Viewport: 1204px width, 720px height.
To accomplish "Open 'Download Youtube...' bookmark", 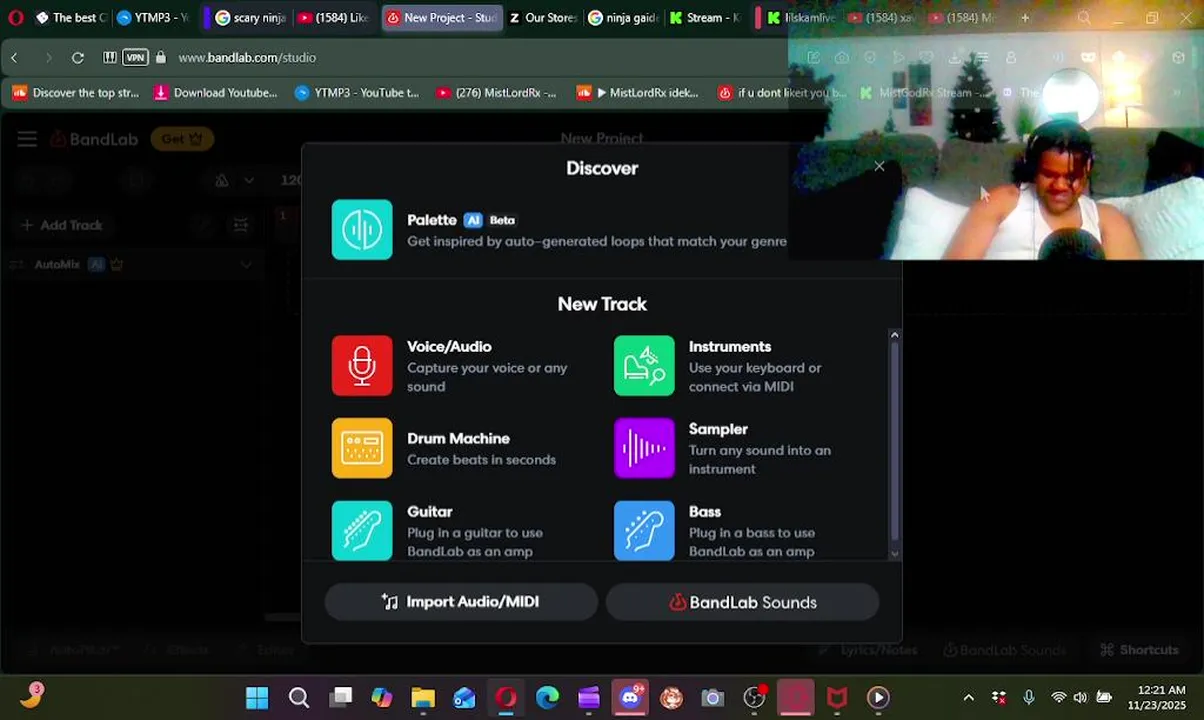I will click(x=216, y=93).
